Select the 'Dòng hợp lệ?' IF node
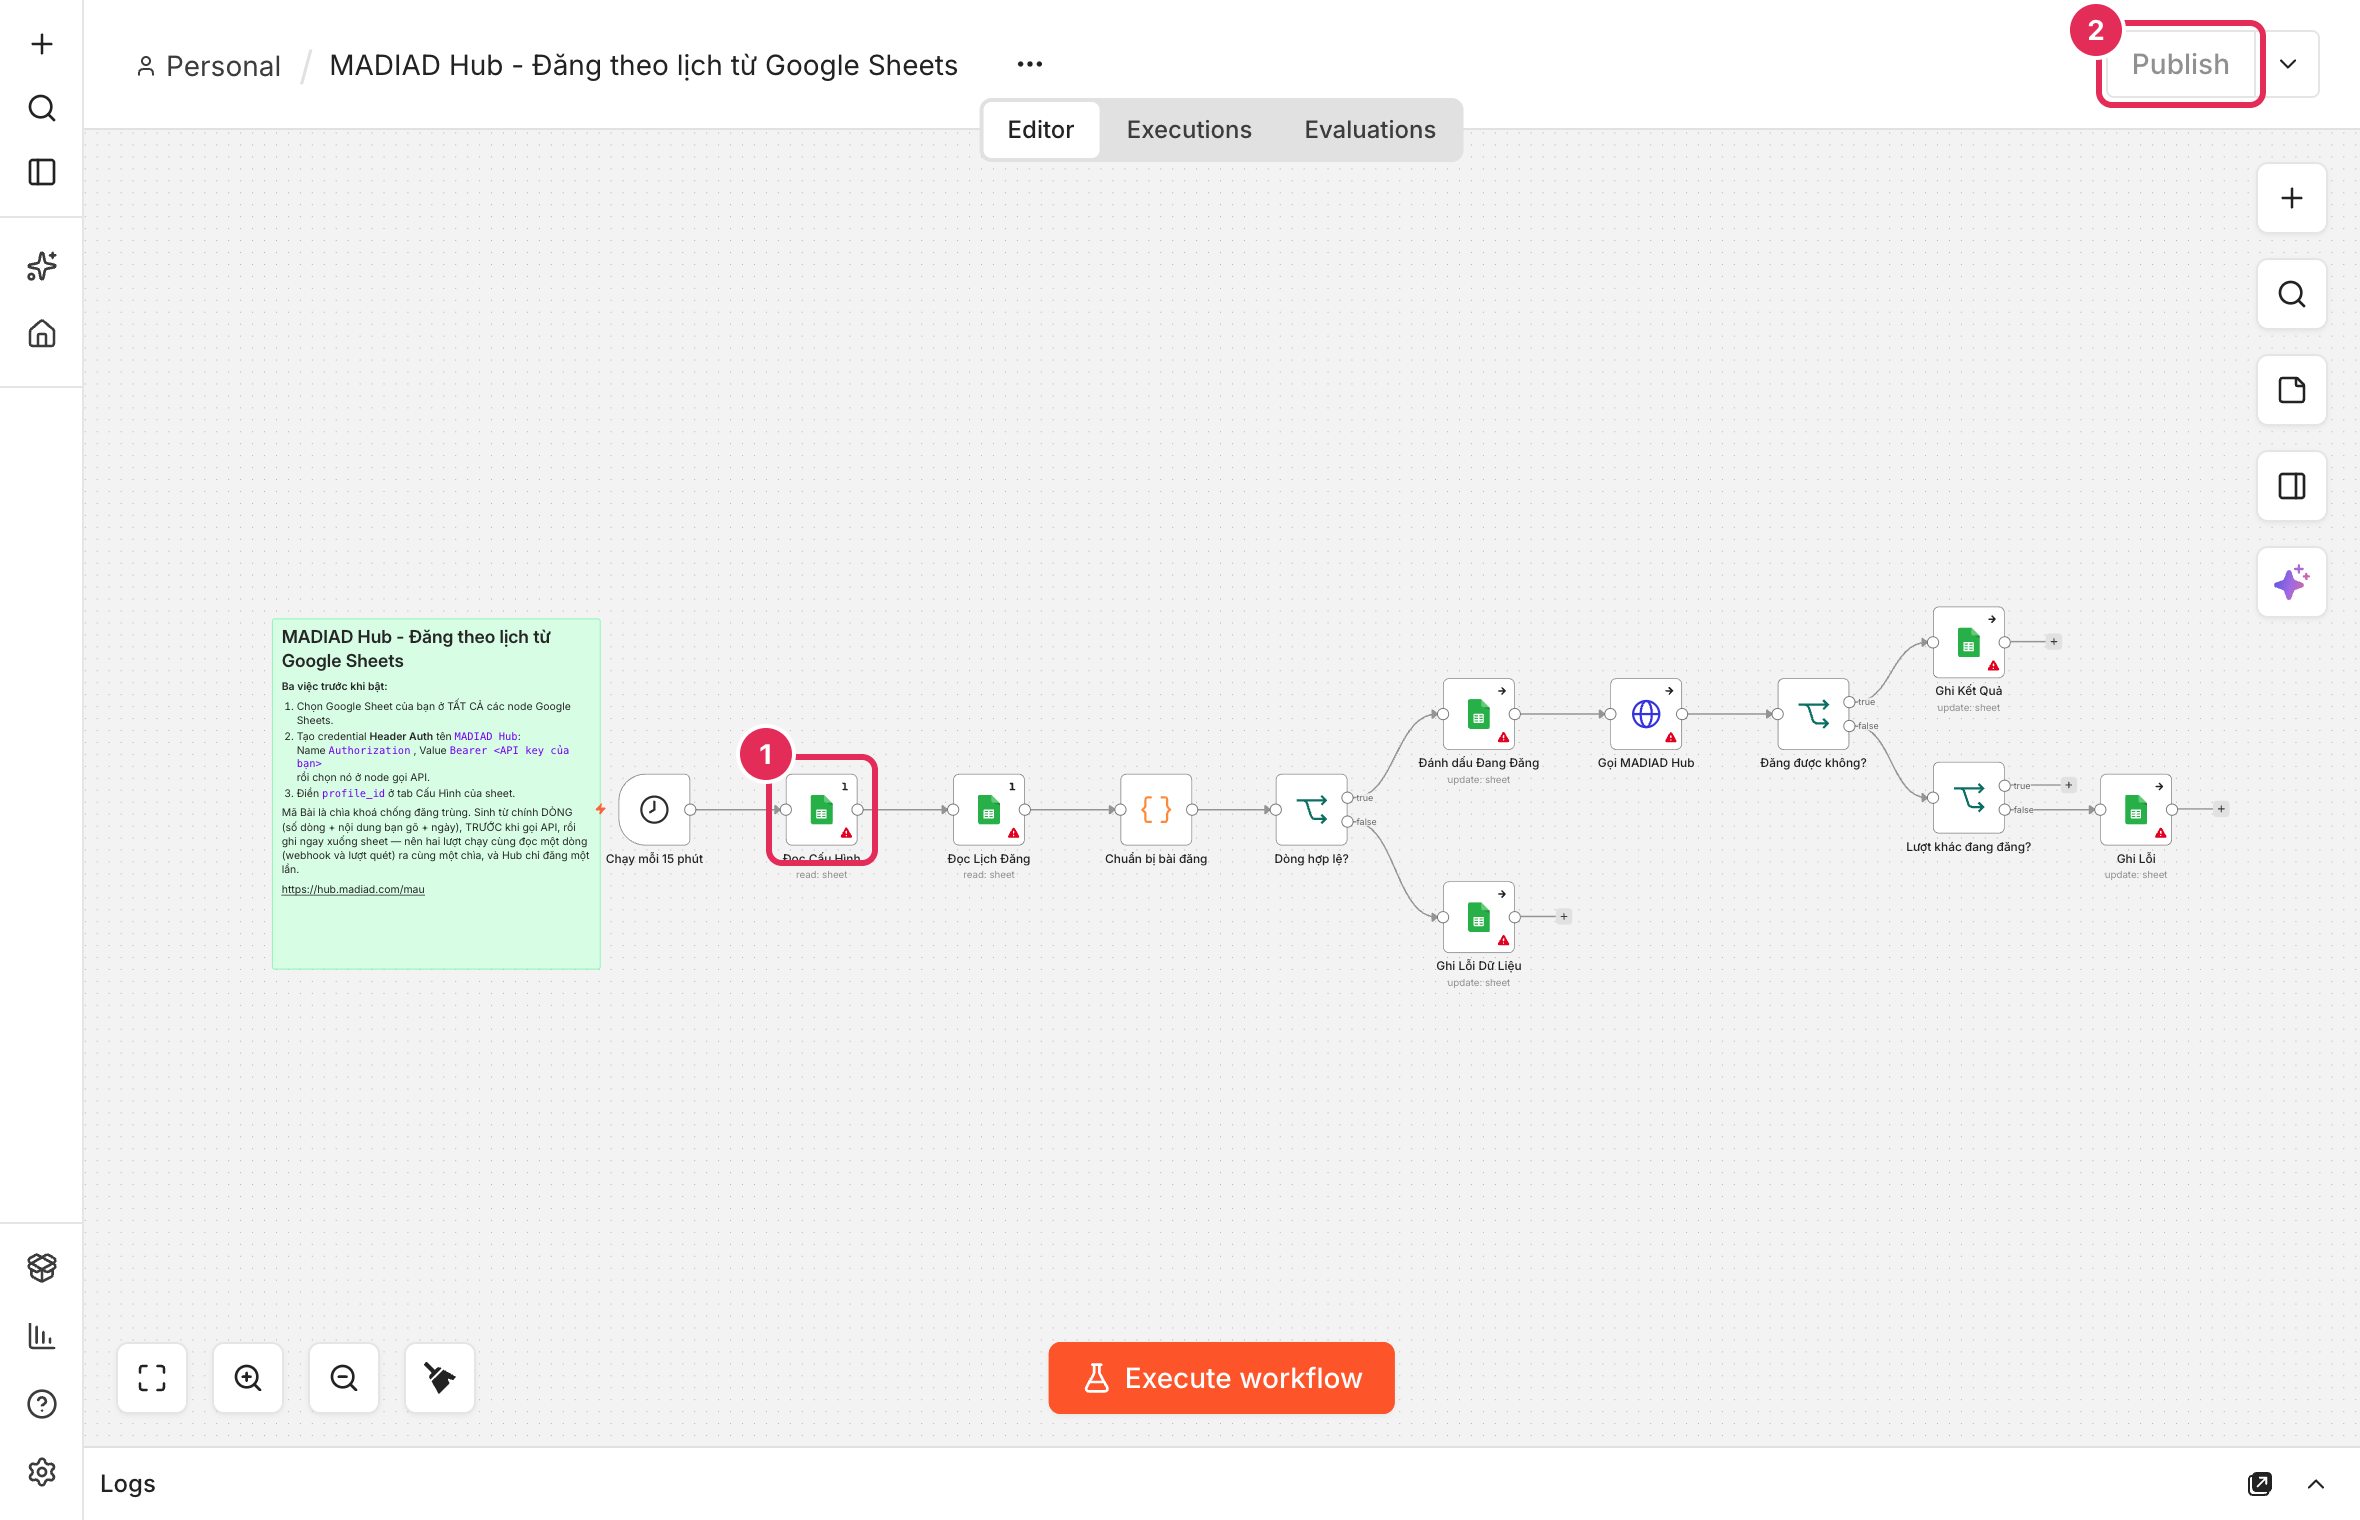Image resolution: width=2360 pixels, height=1520 pixels. pyautogui.click(x=1312, y=809)
